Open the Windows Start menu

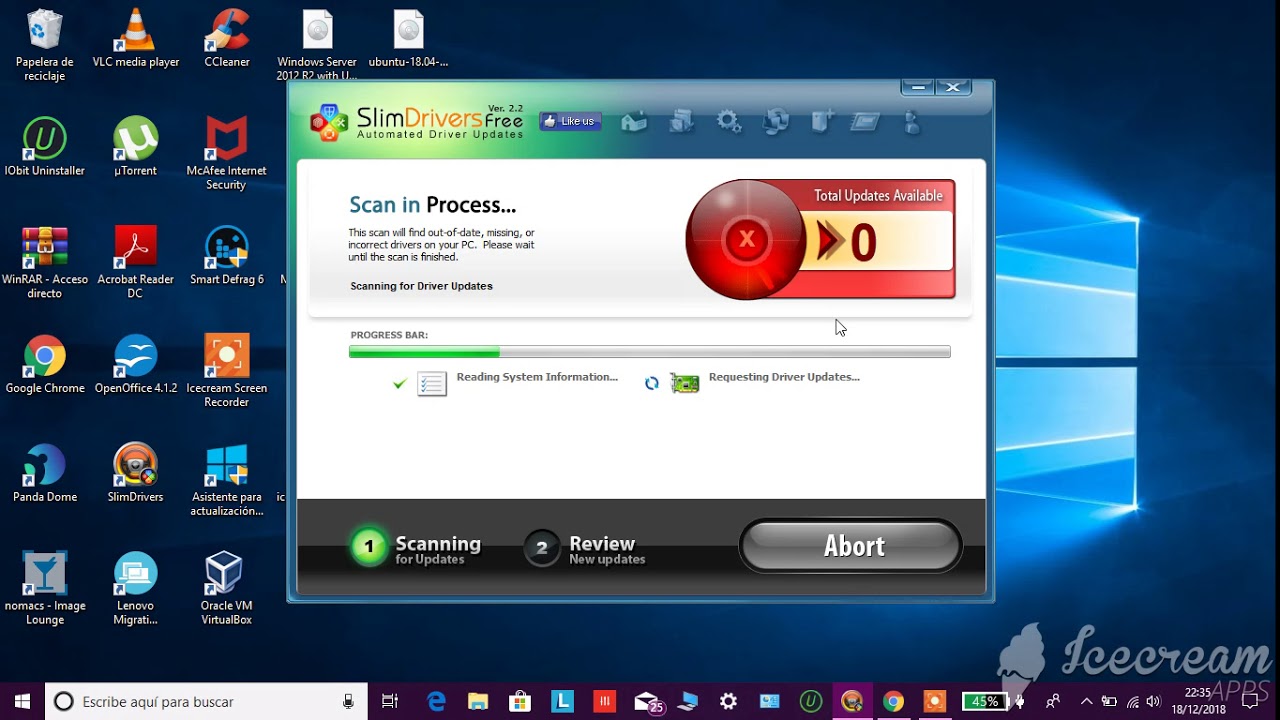[22, 701]
